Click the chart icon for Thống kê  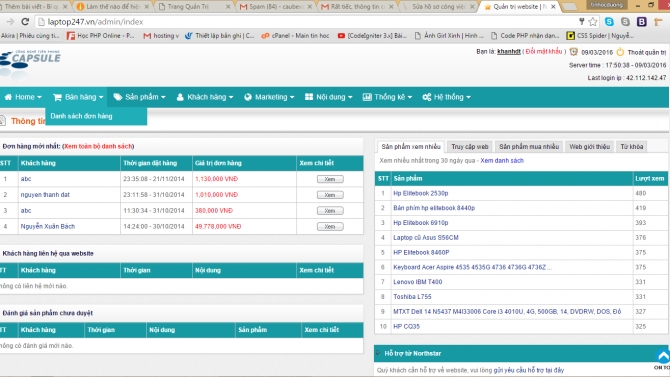coord(367,97)
